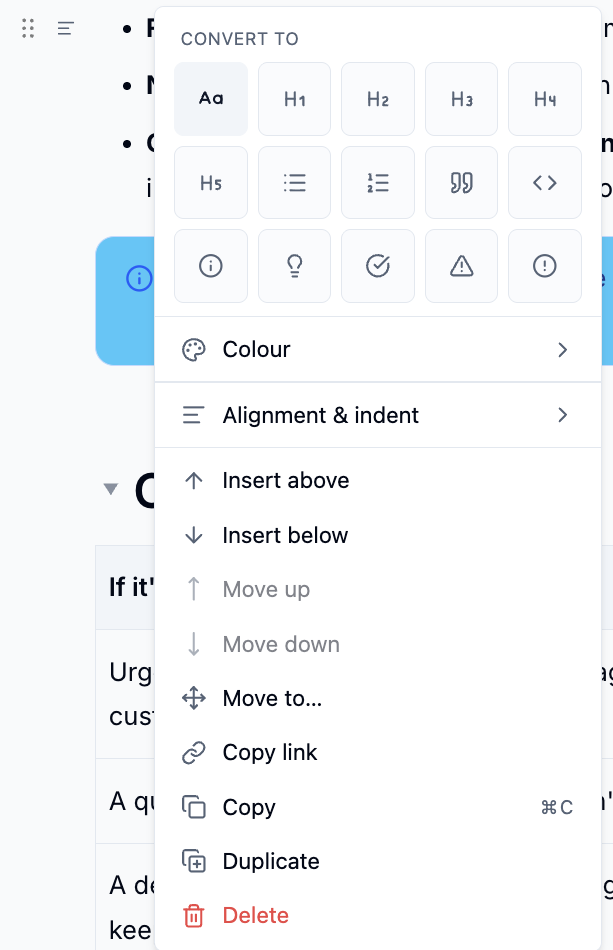Image resolution: width=613 pixels, height=950 pixels.
Task: Convert block to bulleted list
Action: pos(294,182)
